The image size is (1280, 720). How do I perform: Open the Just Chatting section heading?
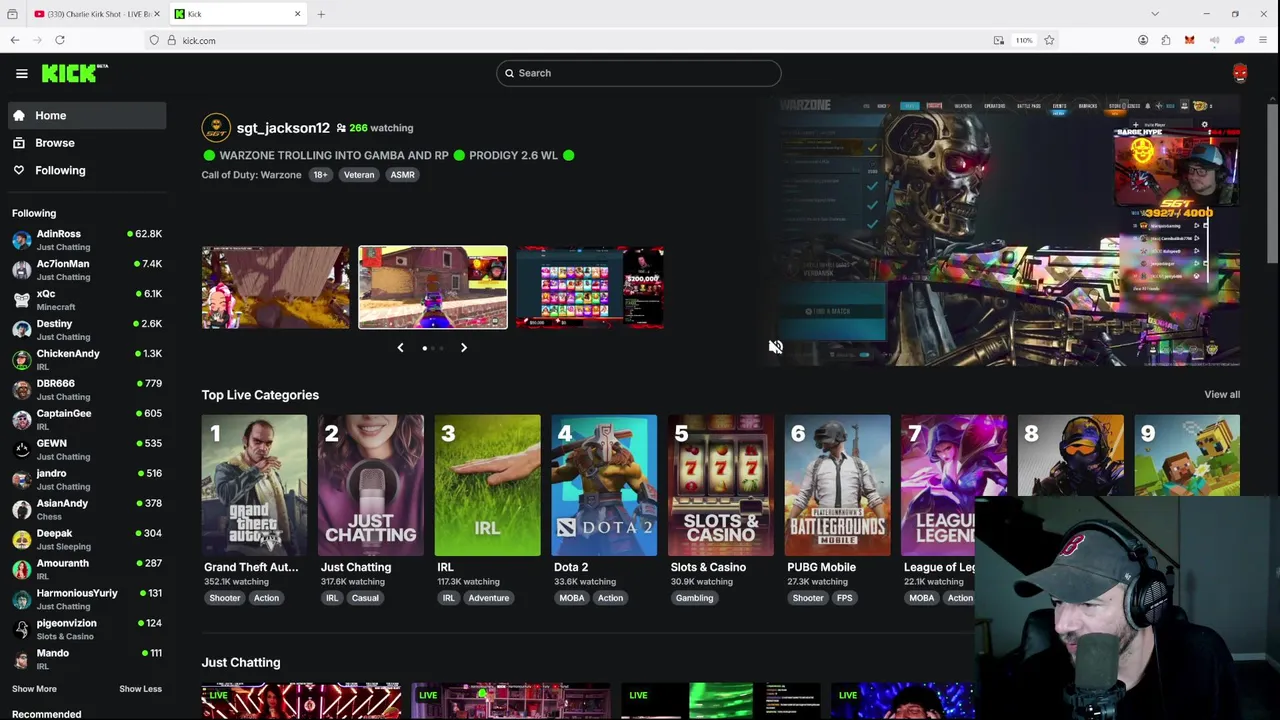(241, 662)
